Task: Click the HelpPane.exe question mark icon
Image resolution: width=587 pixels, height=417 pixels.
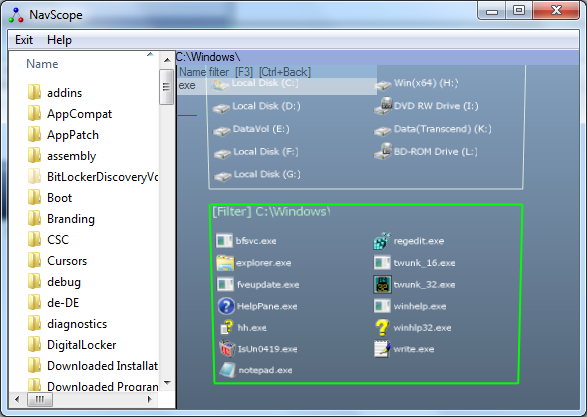Action: click(226, 306)
